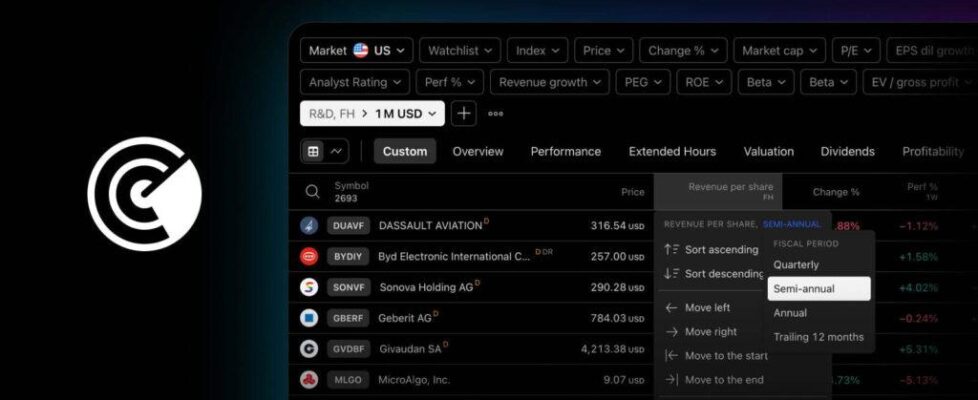Choose Sort descending in the column menu
The height and width of the screenshot is (400, 978).
tap(713, 273)
